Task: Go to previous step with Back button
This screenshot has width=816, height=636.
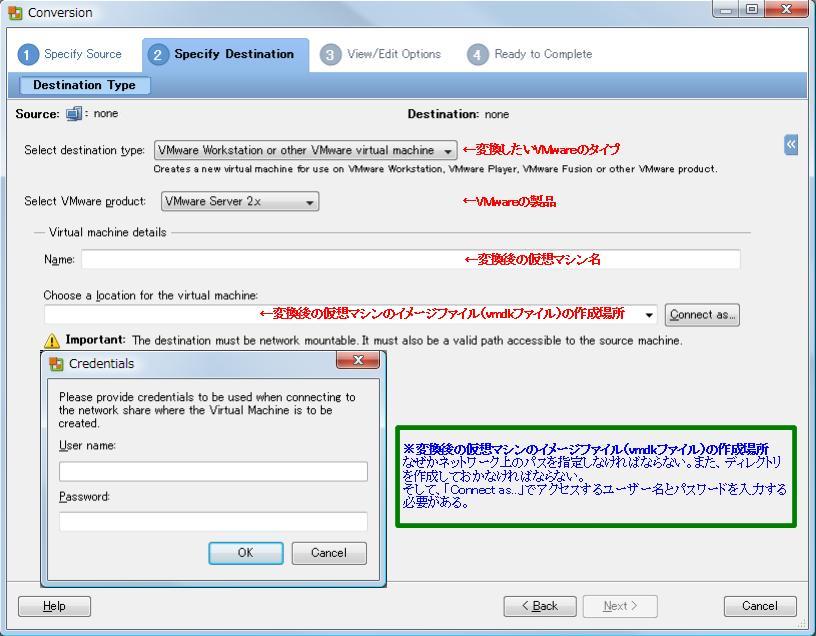Action: point(540,606)
